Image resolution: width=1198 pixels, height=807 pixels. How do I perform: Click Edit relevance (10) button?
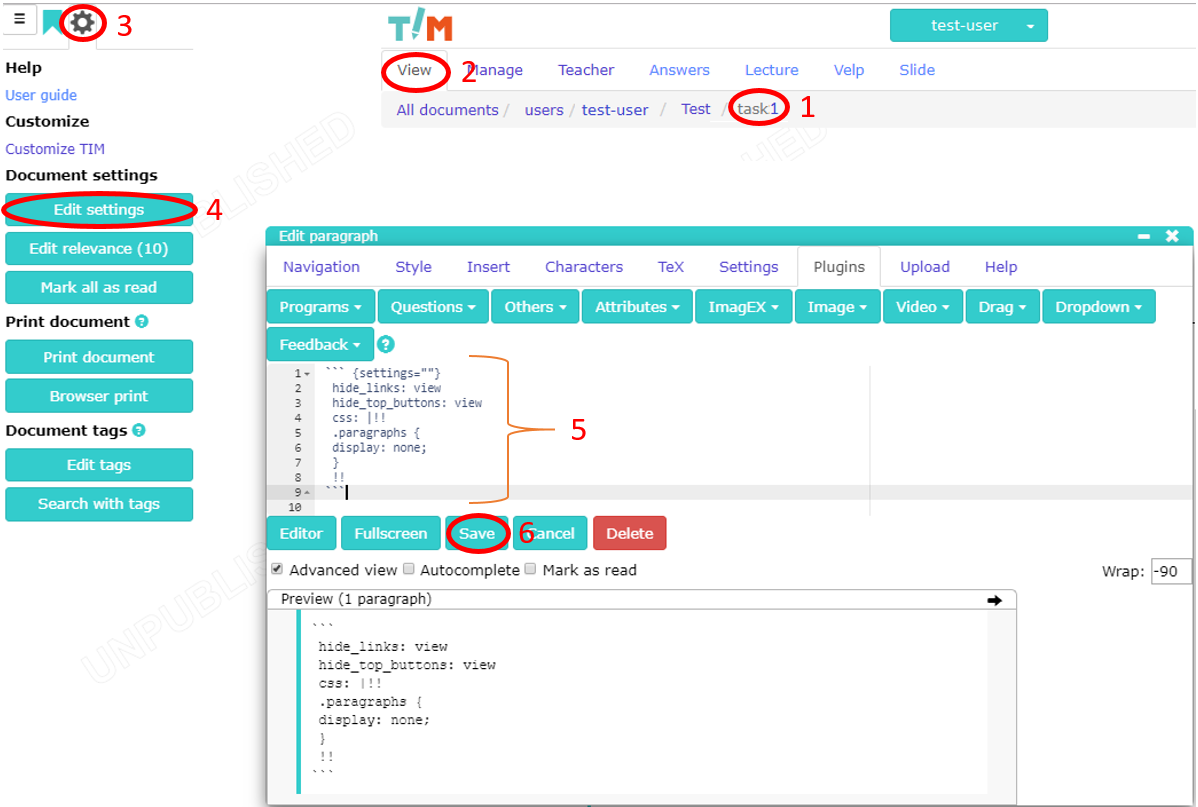point(99,248)
